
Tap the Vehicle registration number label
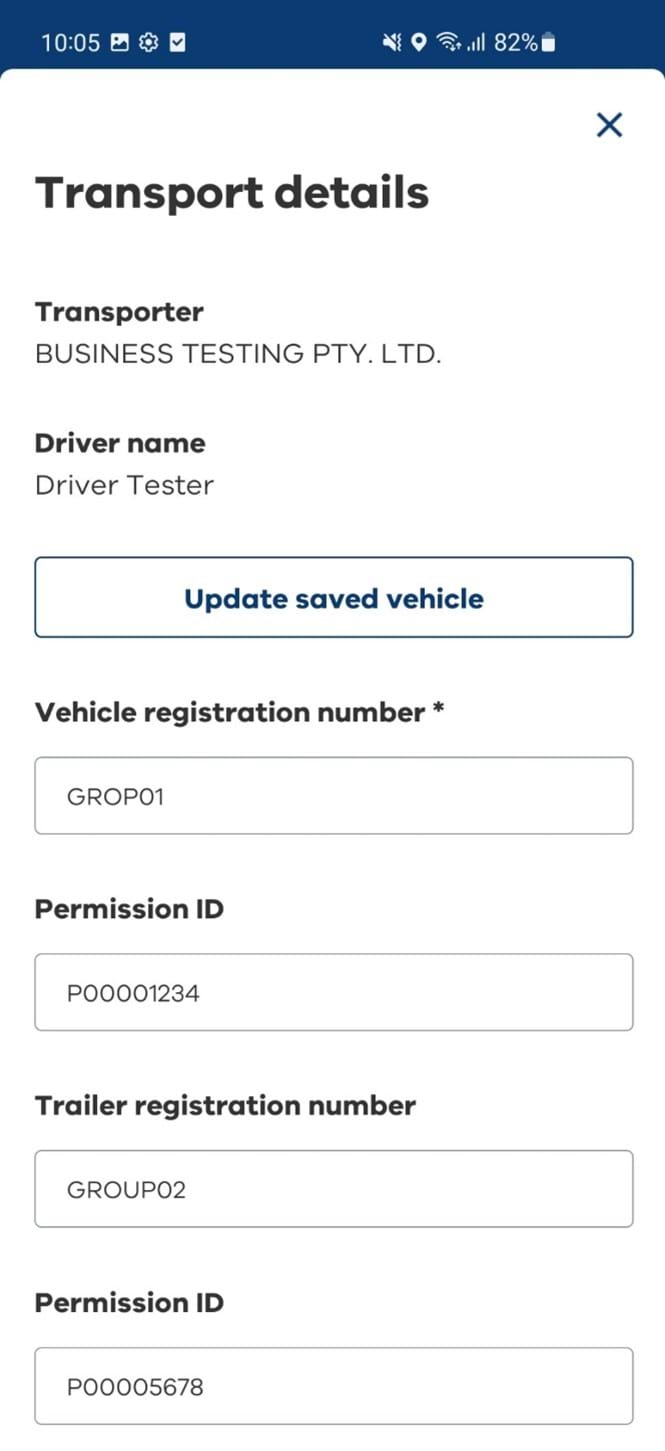point(239,712)
